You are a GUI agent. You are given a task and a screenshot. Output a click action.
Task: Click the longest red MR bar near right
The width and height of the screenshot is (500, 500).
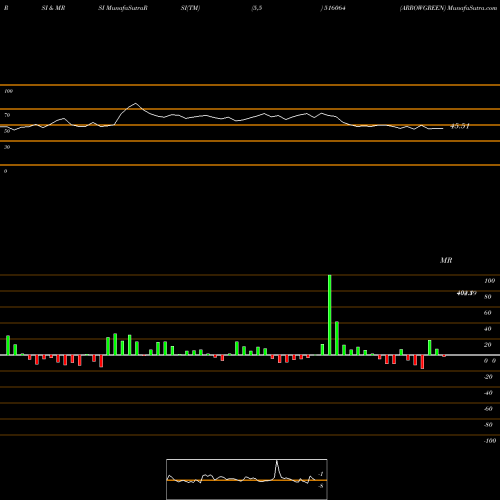[423, 362]
